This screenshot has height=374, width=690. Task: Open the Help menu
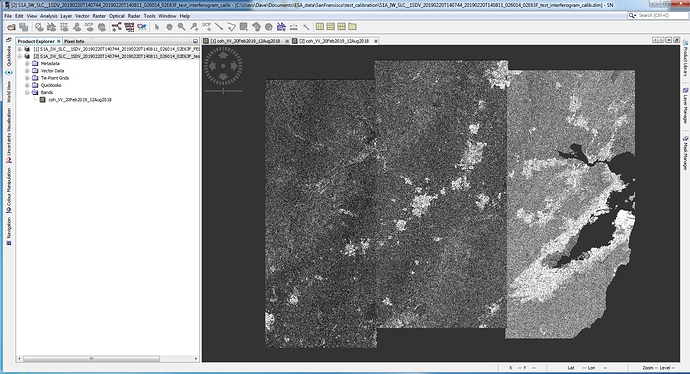[185, 16]
